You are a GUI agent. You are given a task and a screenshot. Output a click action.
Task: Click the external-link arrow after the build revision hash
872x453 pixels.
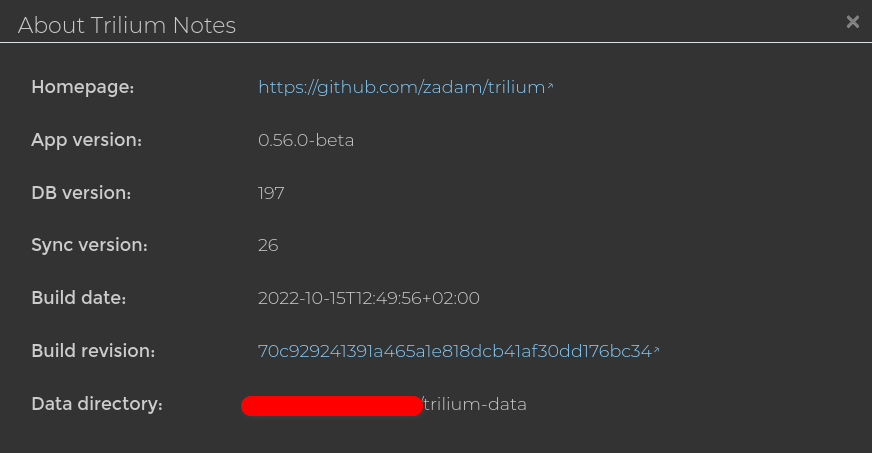click(x=656, y=350)
